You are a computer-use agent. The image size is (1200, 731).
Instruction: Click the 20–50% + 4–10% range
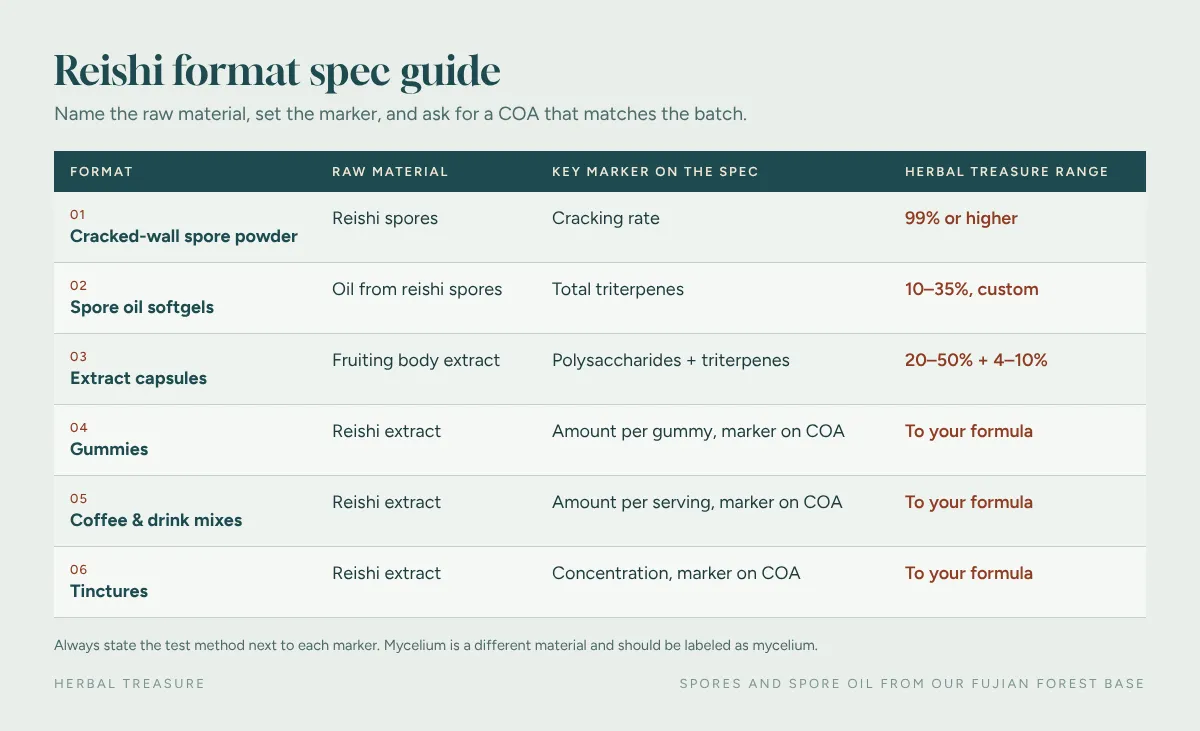click(976, 360)
